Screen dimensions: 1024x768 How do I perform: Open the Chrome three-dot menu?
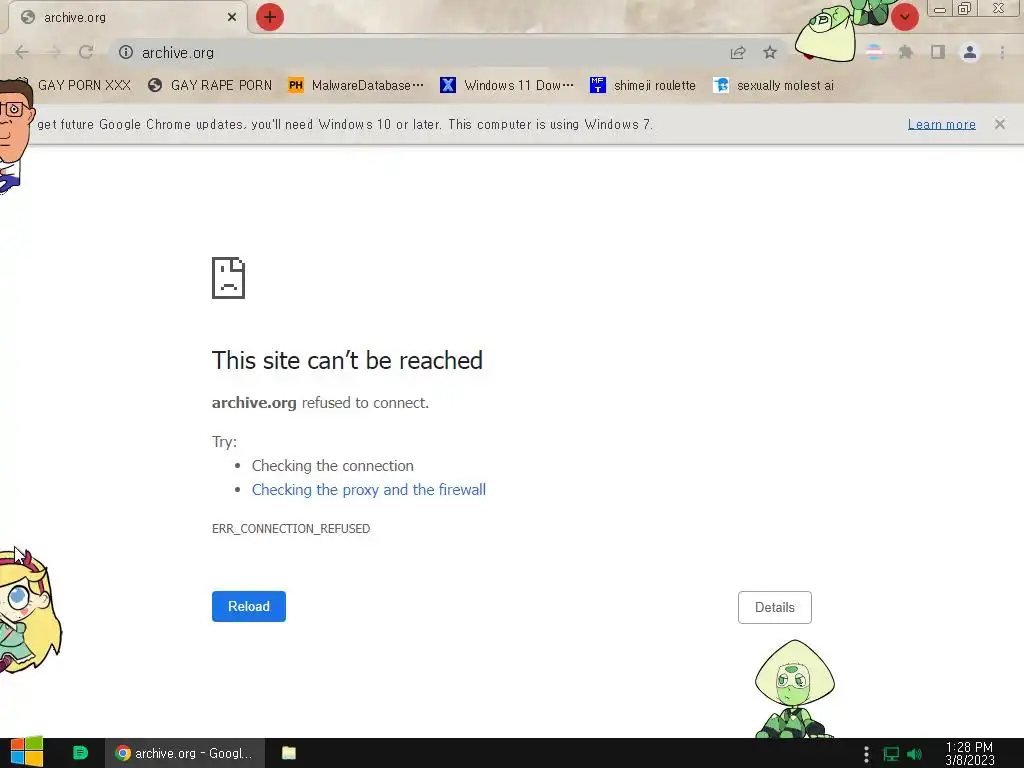(x=1002, y=52)
